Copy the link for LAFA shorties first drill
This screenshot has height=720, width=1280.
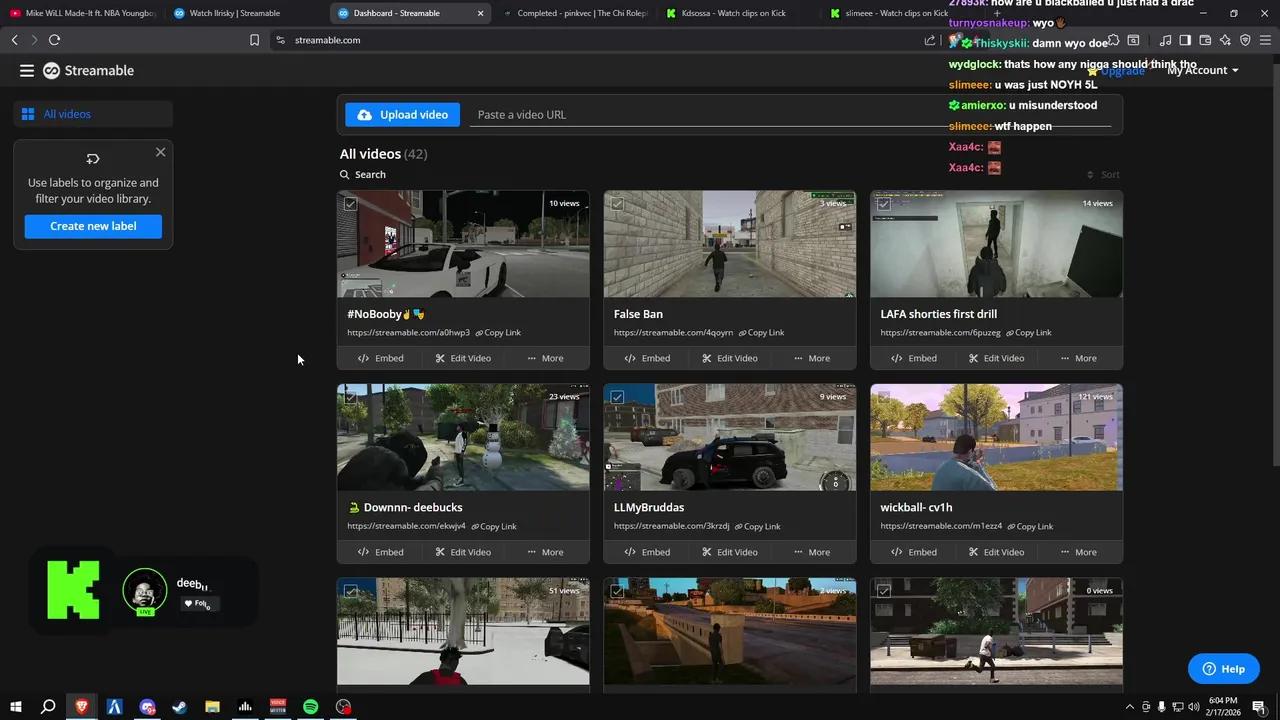click(1028, 332)
